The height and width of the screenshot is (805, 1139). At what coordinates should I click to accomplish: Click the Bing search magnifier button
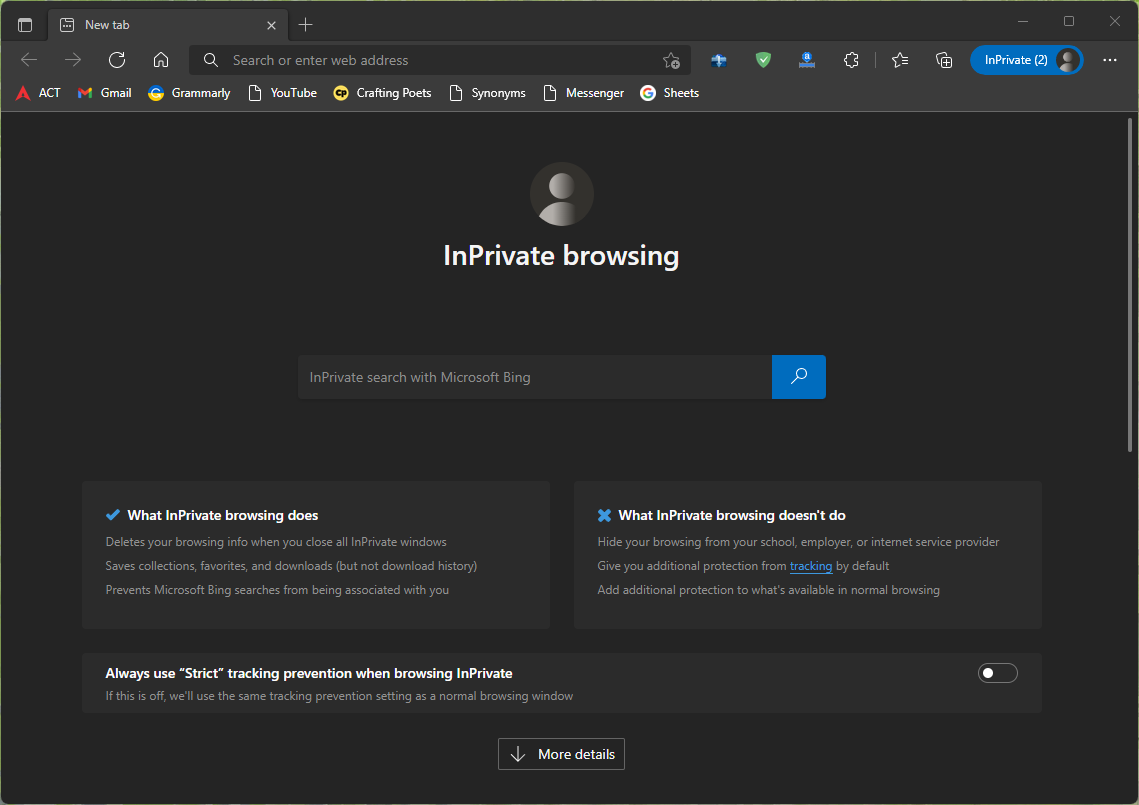click(x=798, y=377)
